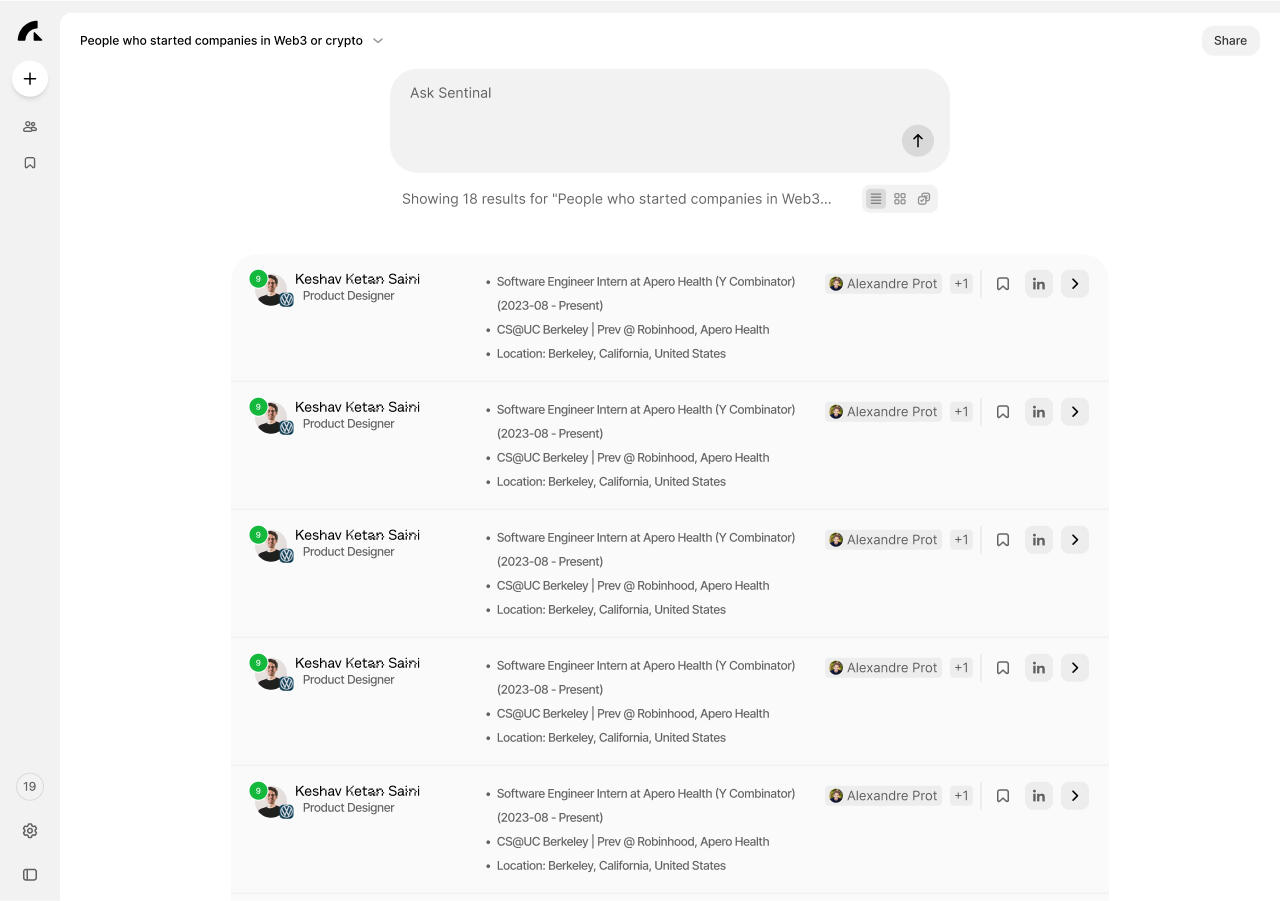Open the 'People who started companies in Web3 or crypto' title
This screenshot has width=1280, height=901.
[x=221, y=41]
